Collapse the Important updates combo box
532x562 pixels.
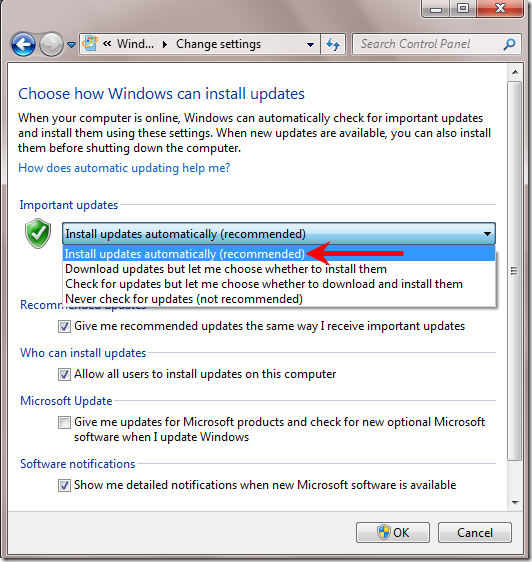point(279,234)
